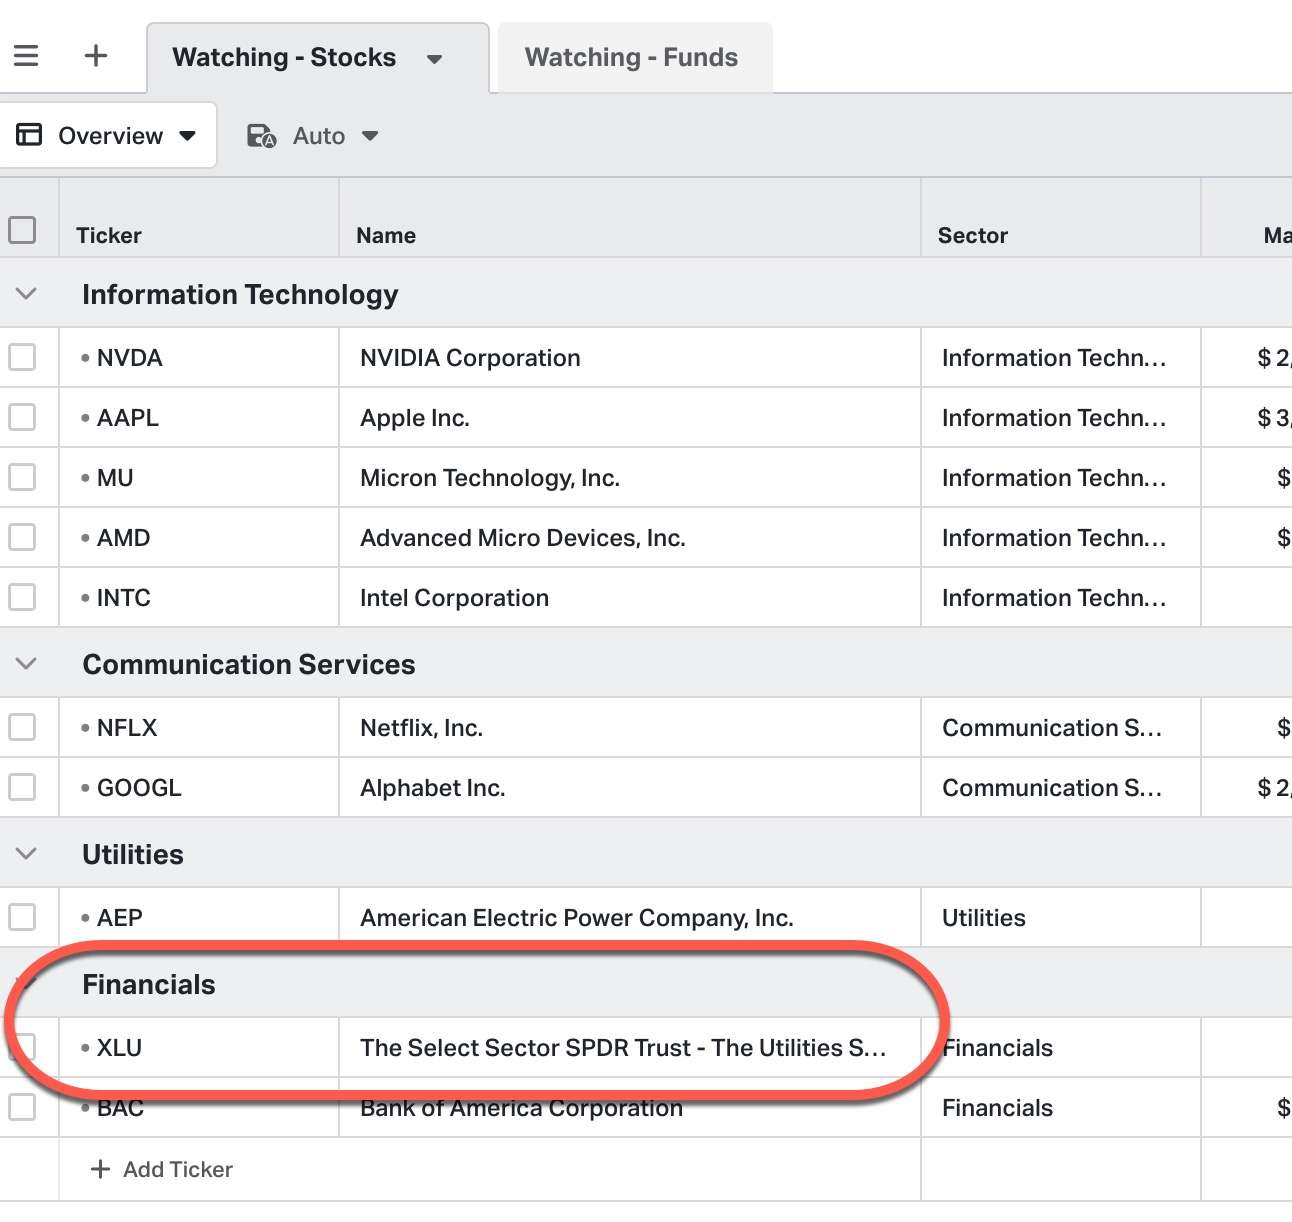Click the AEP ticker cell

[199, 918]
